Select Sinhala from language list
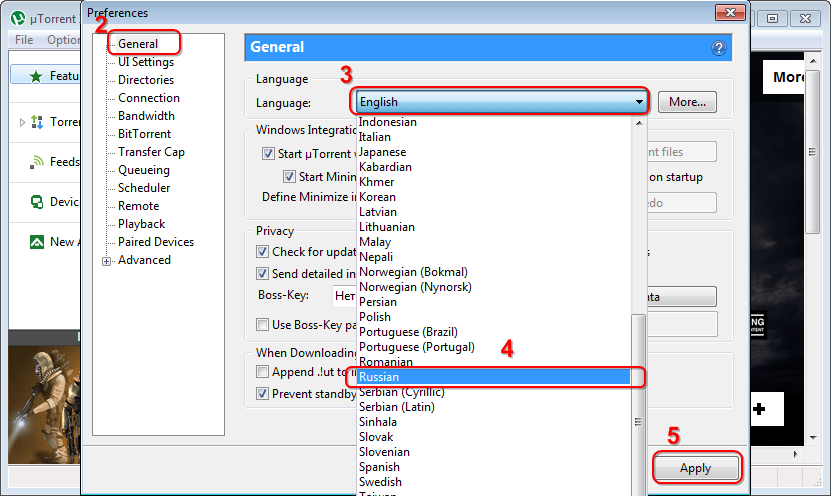The image size is (831, 496). coord(494,422)
